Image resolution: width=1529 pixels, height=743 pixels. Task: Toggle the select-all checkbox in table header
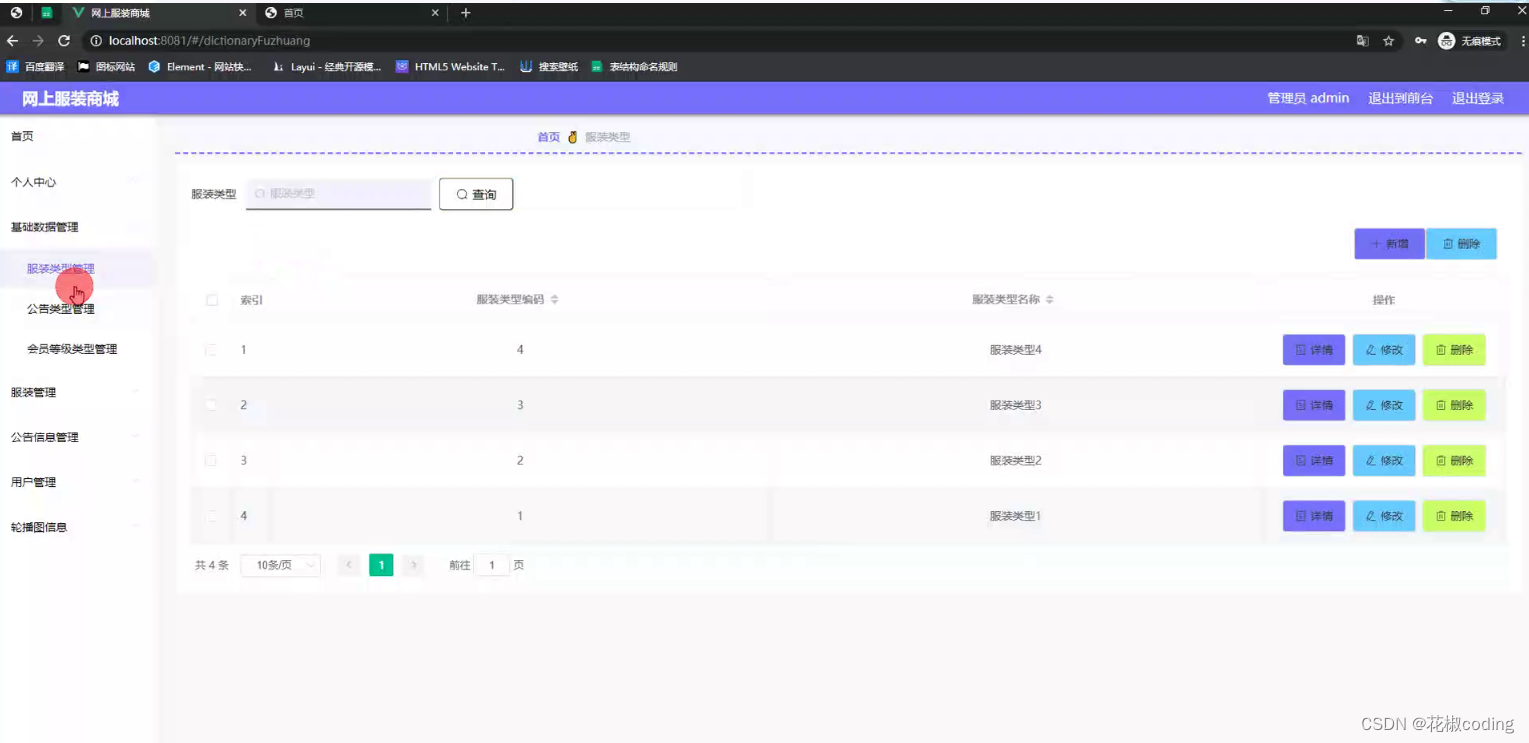[x=212, y=300]
